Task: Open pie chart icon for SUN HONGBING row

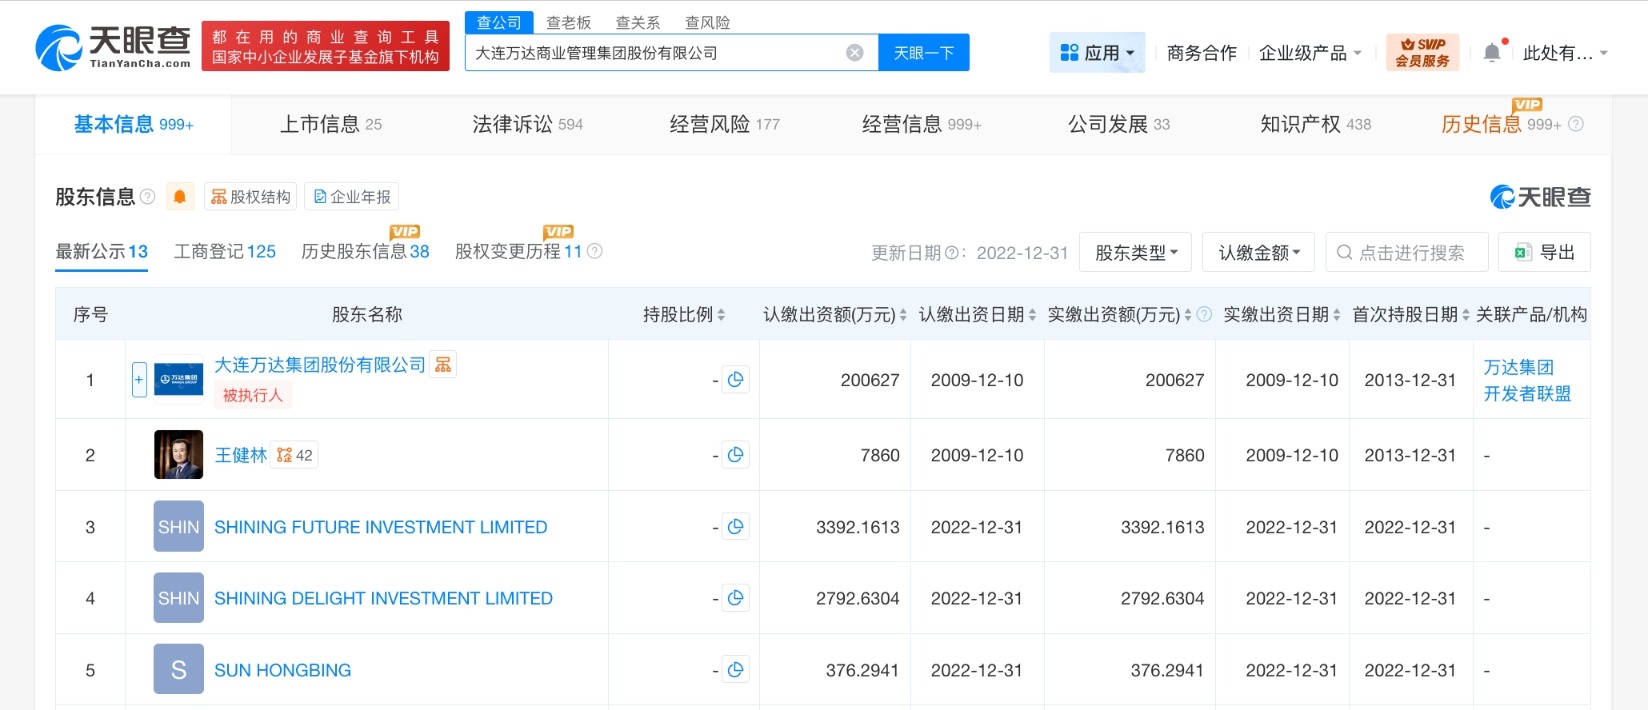Action: click(736, 670)
